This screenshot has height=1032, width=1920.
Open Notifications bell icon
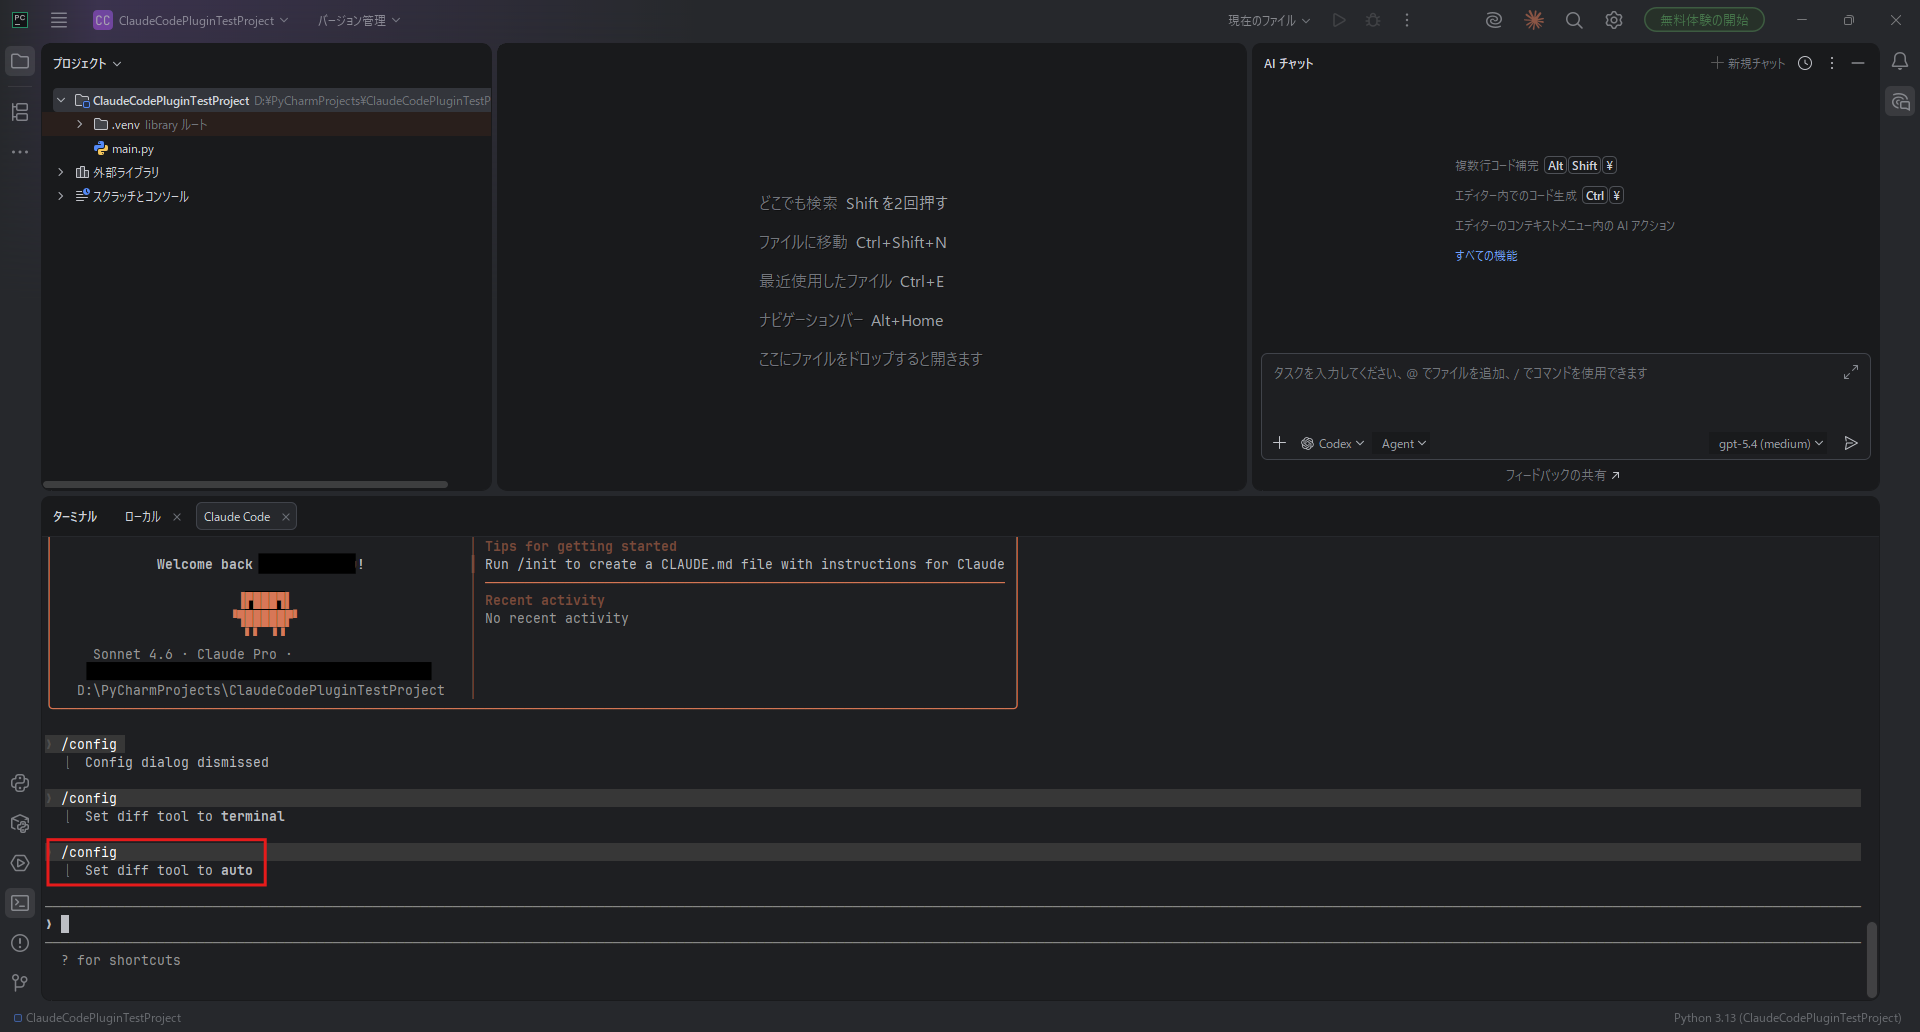[1899, 62]
